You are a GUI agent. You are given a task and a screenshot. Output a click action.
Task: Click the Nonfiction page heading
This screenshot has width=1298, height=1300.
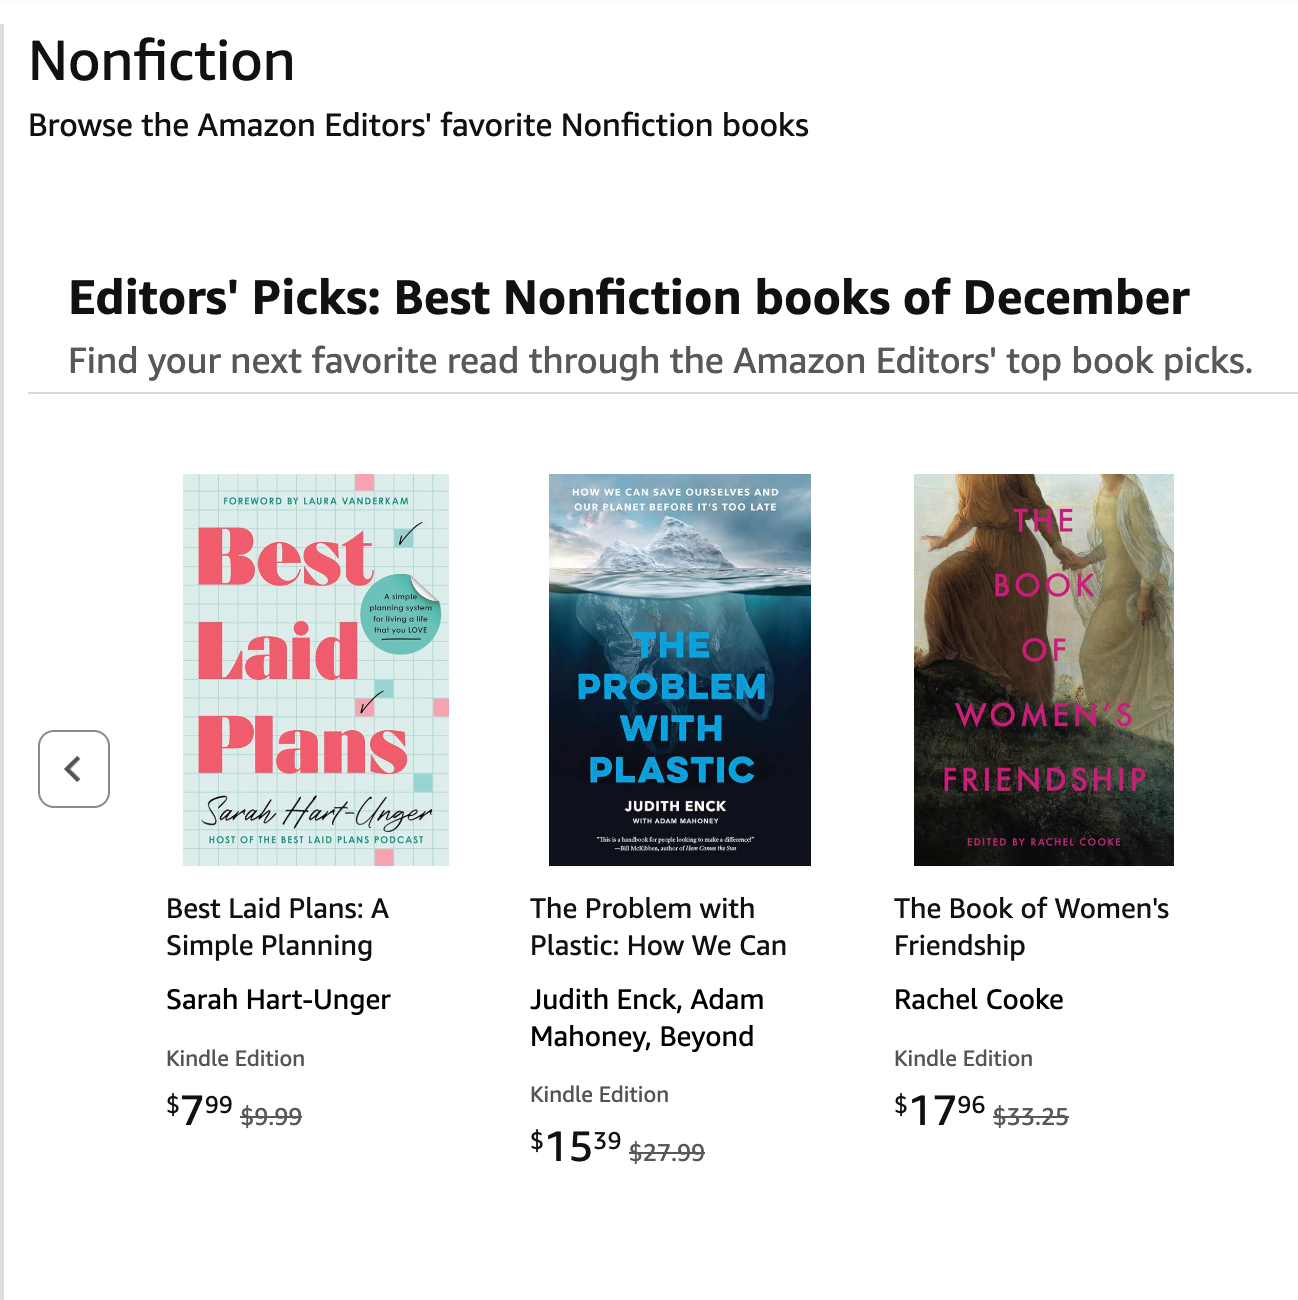(162, 61)
